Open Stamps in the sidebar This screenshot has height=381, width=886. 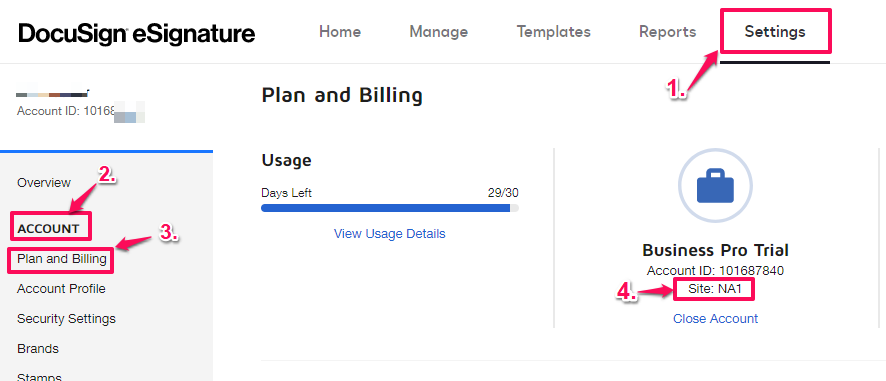tap(39, 376)
